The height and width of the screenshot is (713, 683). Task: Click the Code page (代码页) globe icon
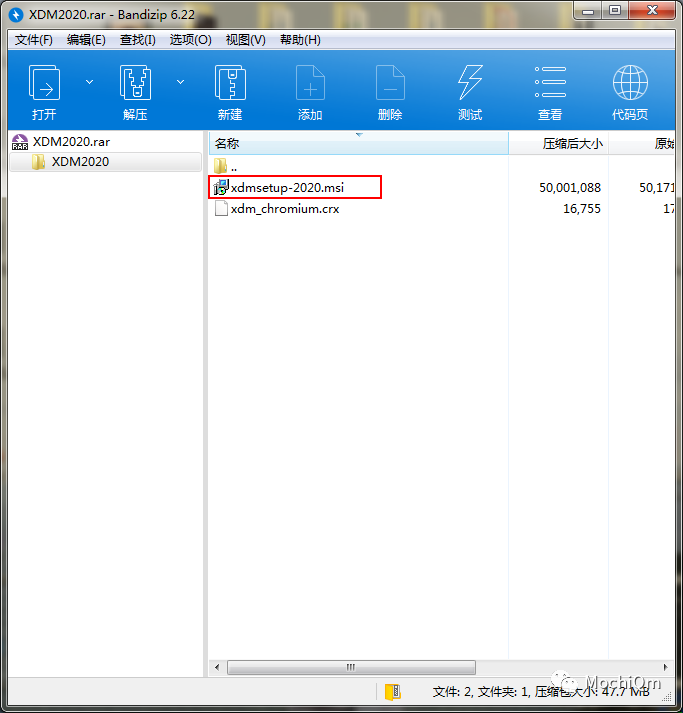tap(630, 84)
